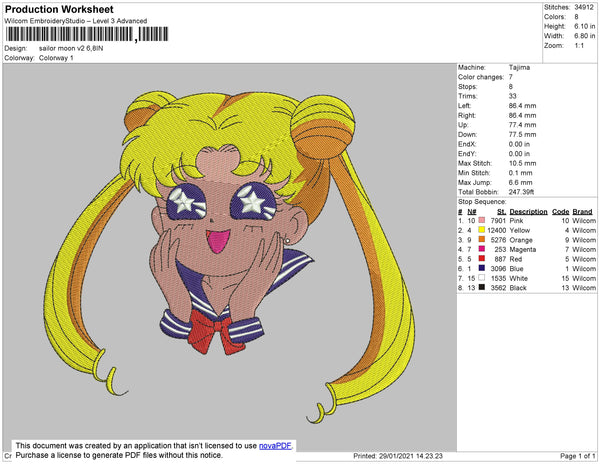Click the 'Magenta' description text
The height and width of the screenshot is (464, 600).
(x=523, y=249)
